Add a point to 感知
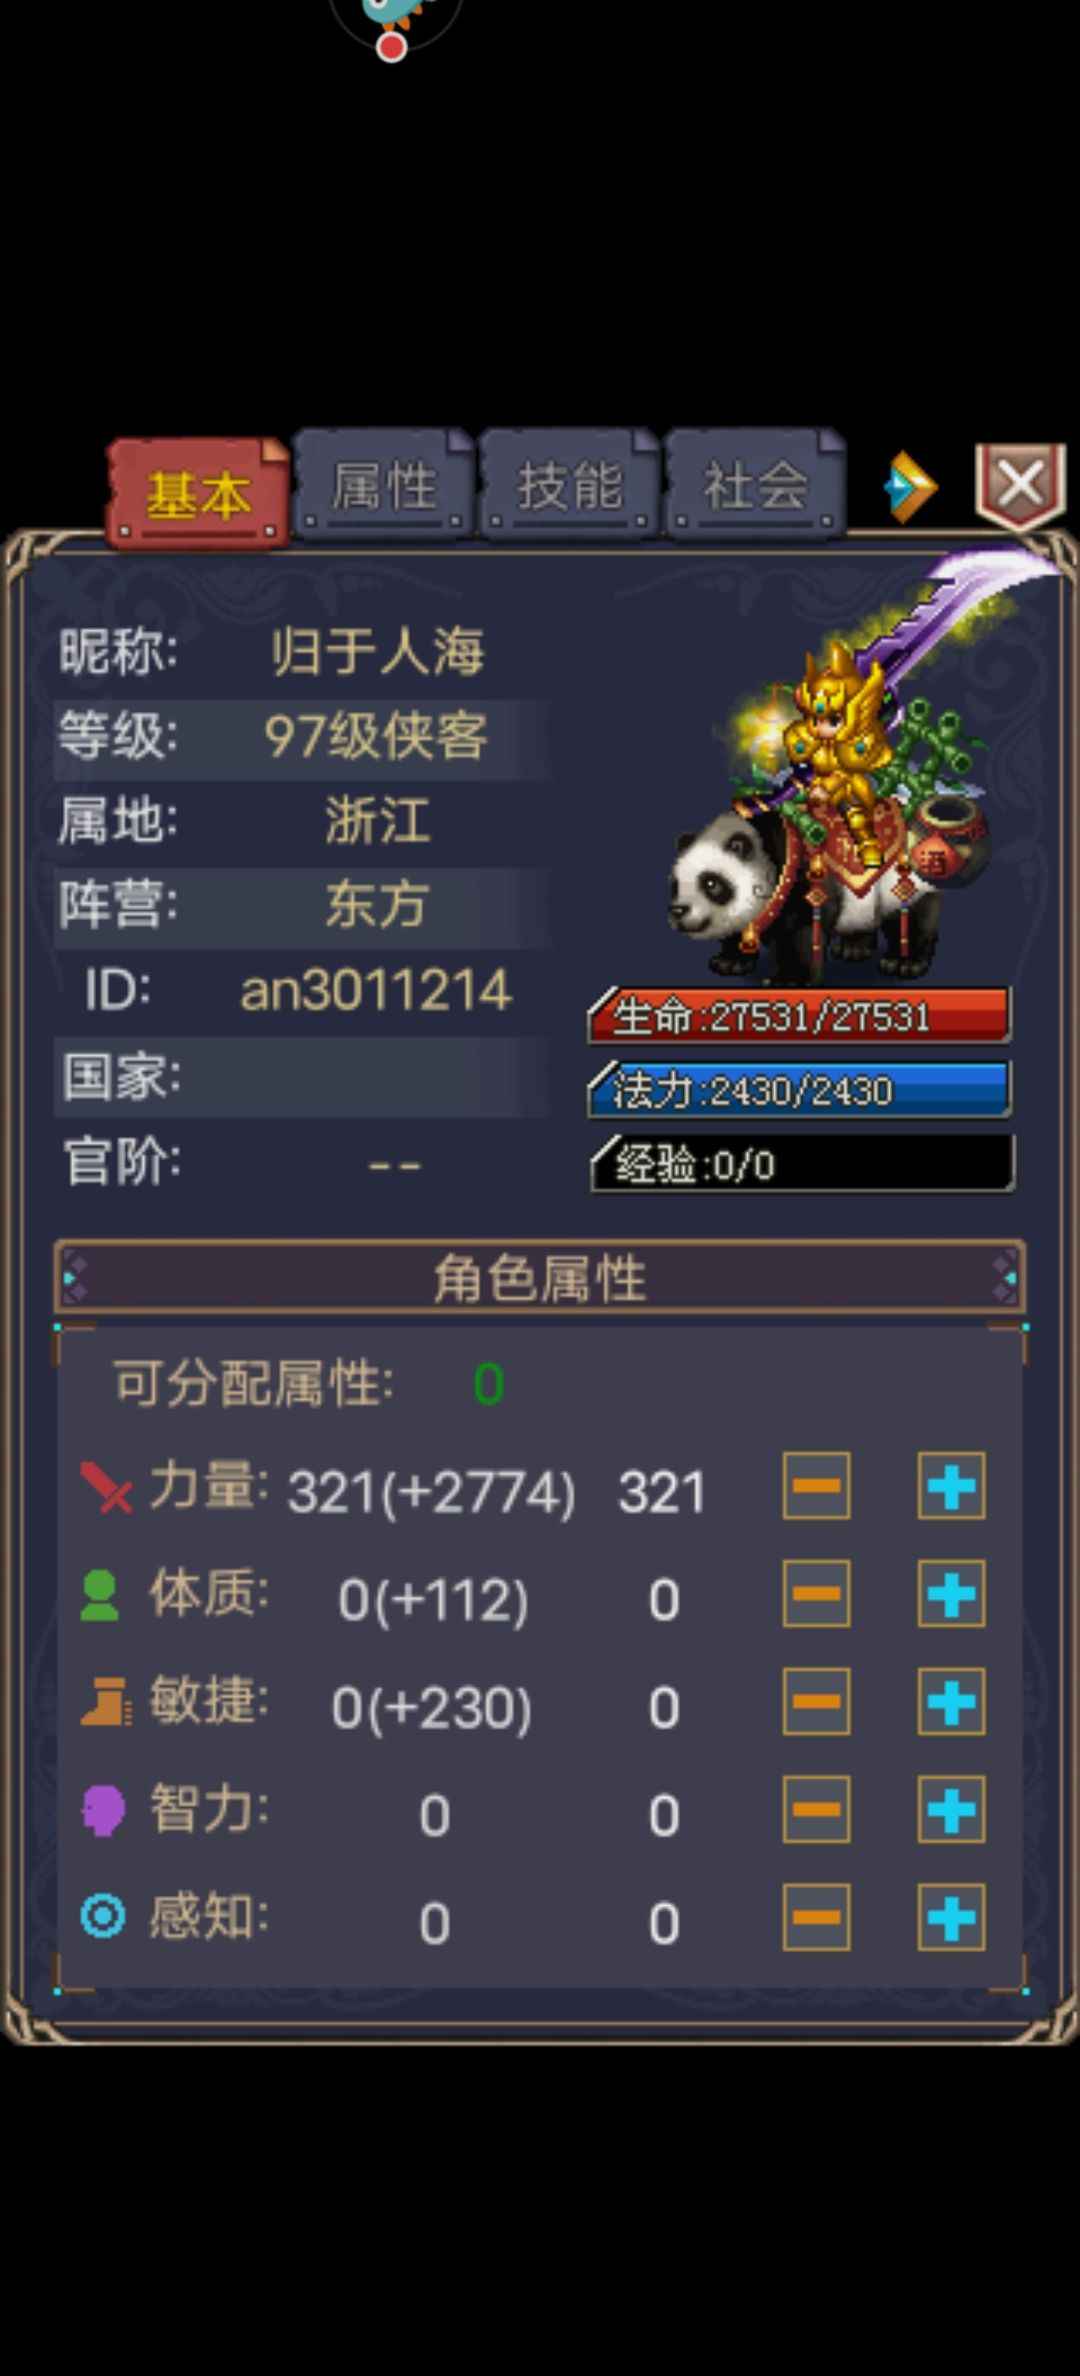 951,1918
